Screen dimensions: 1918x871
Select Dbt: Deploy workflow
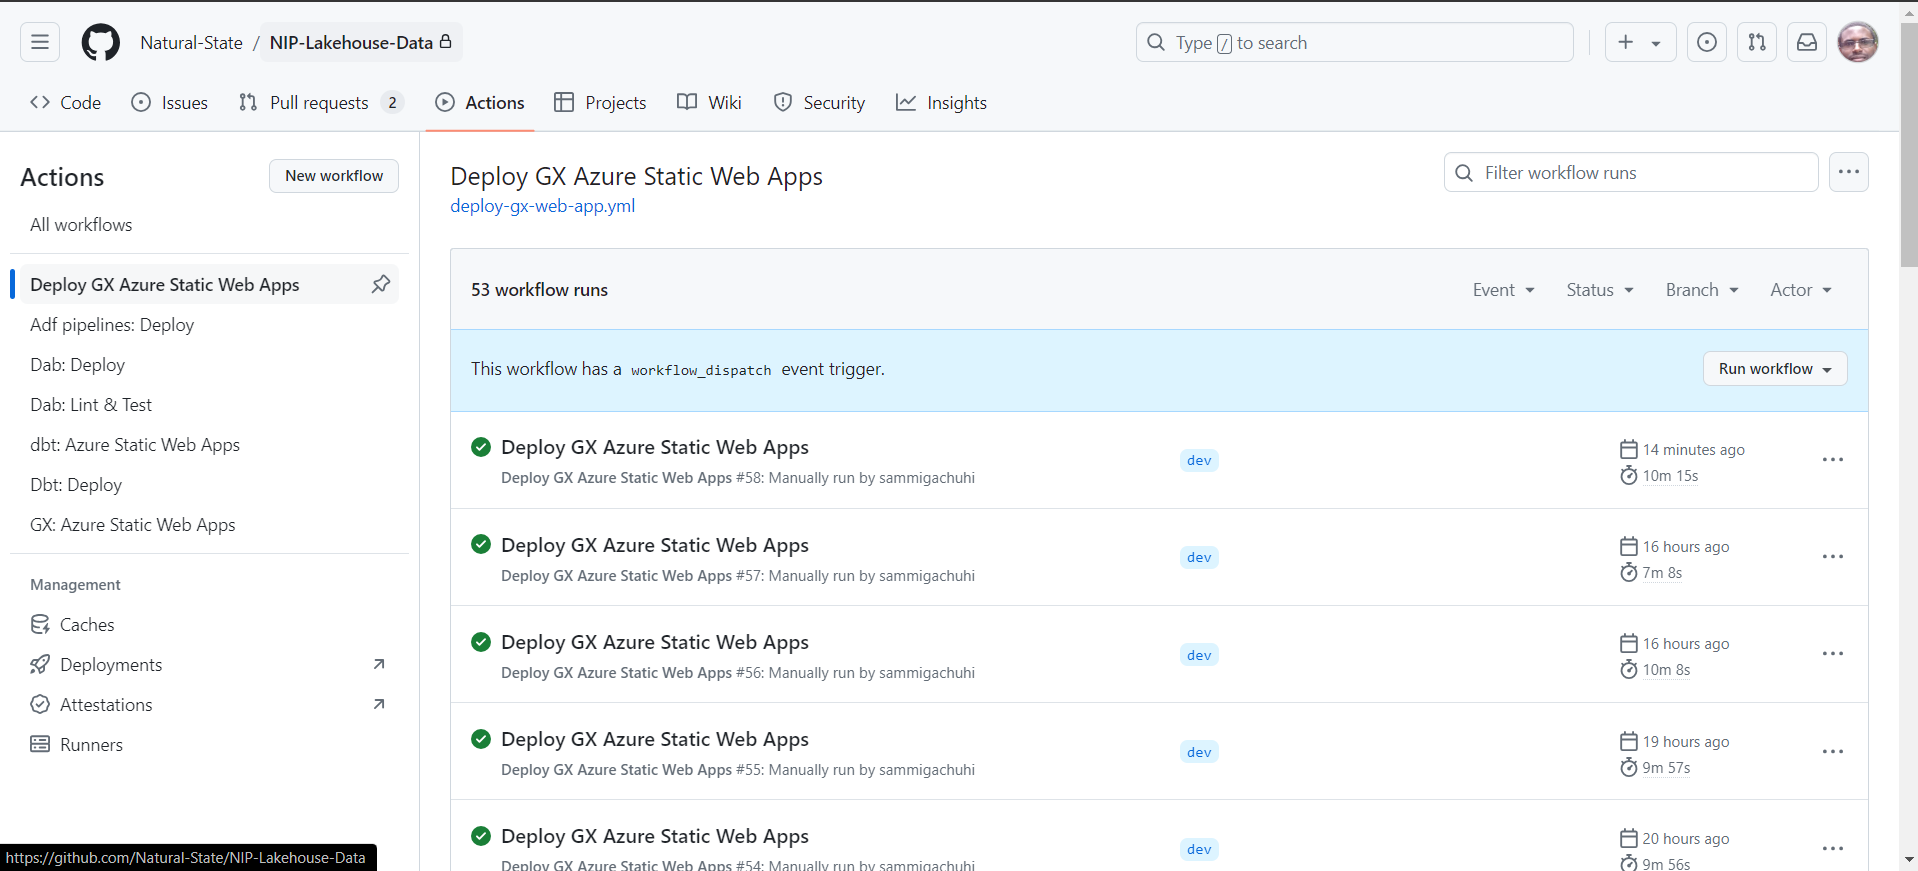click(209, 485)
